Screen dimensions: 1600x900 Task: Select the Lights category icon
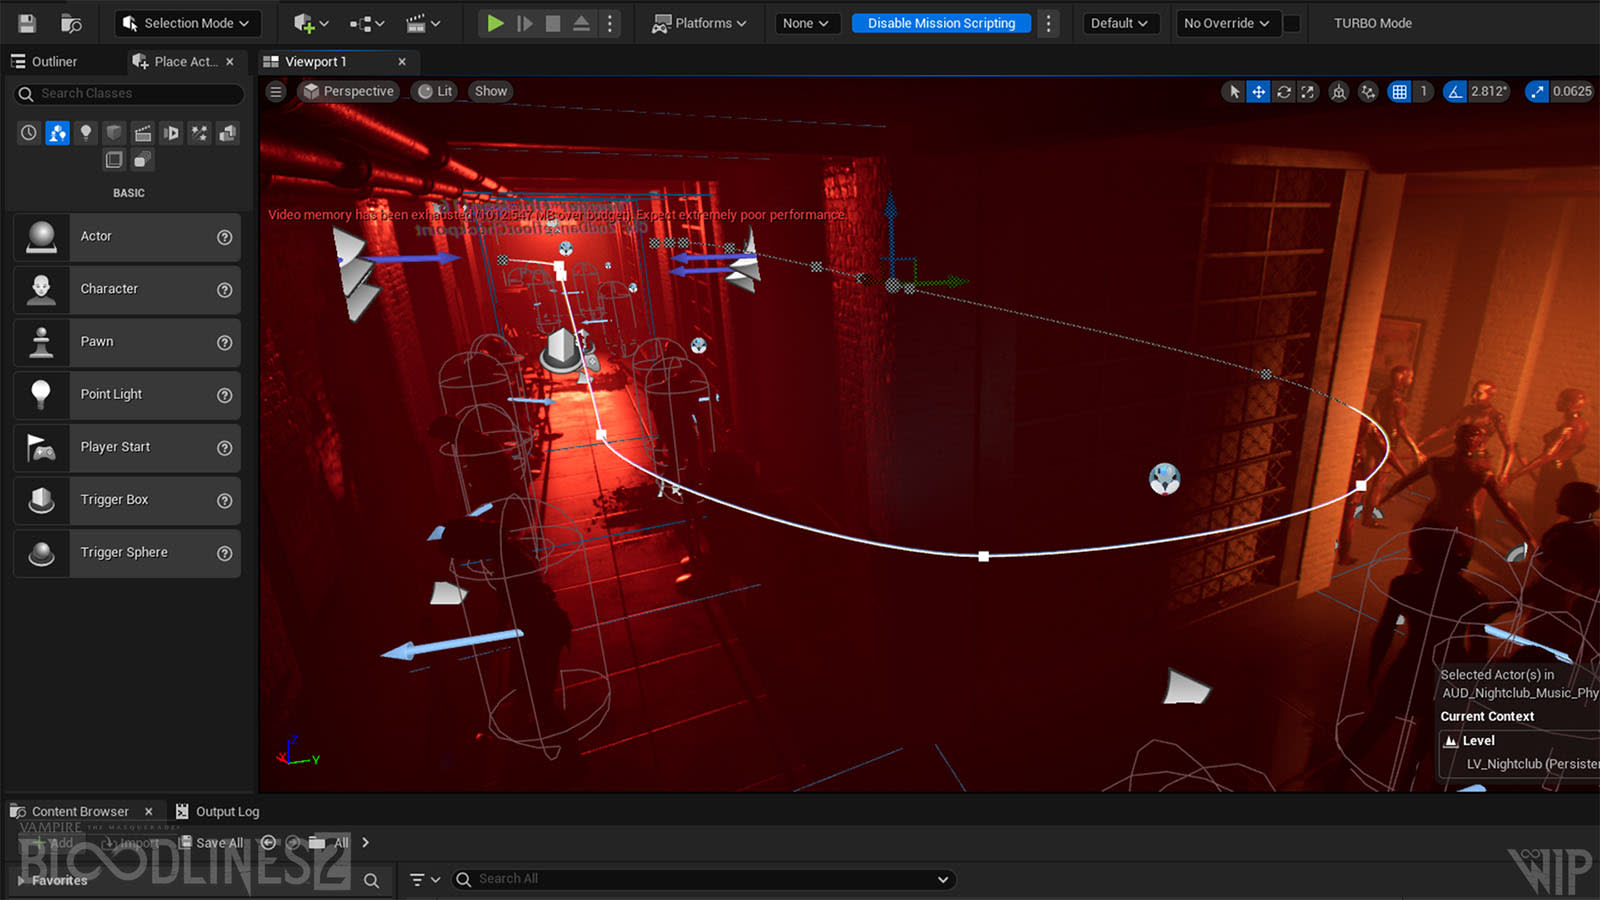tap(86, 133)
